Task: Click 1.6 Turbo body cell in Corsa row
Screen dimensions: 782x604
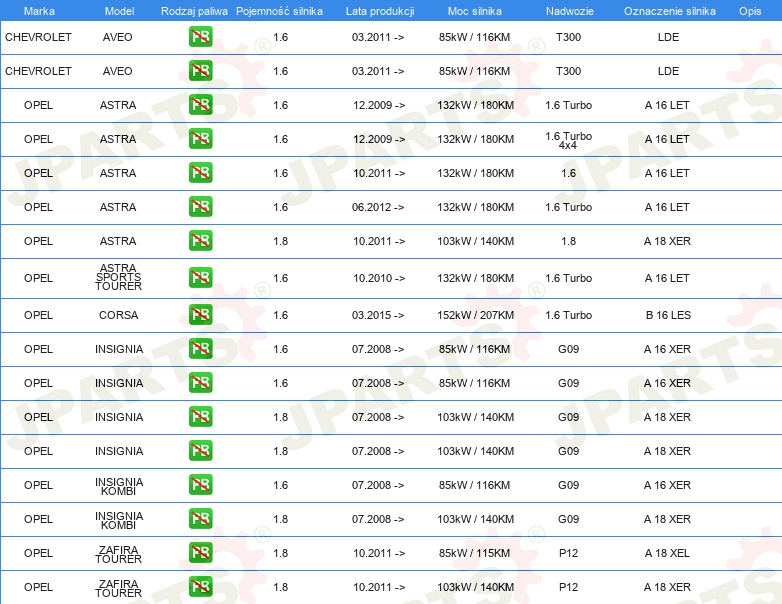Action: pos(568,315)
